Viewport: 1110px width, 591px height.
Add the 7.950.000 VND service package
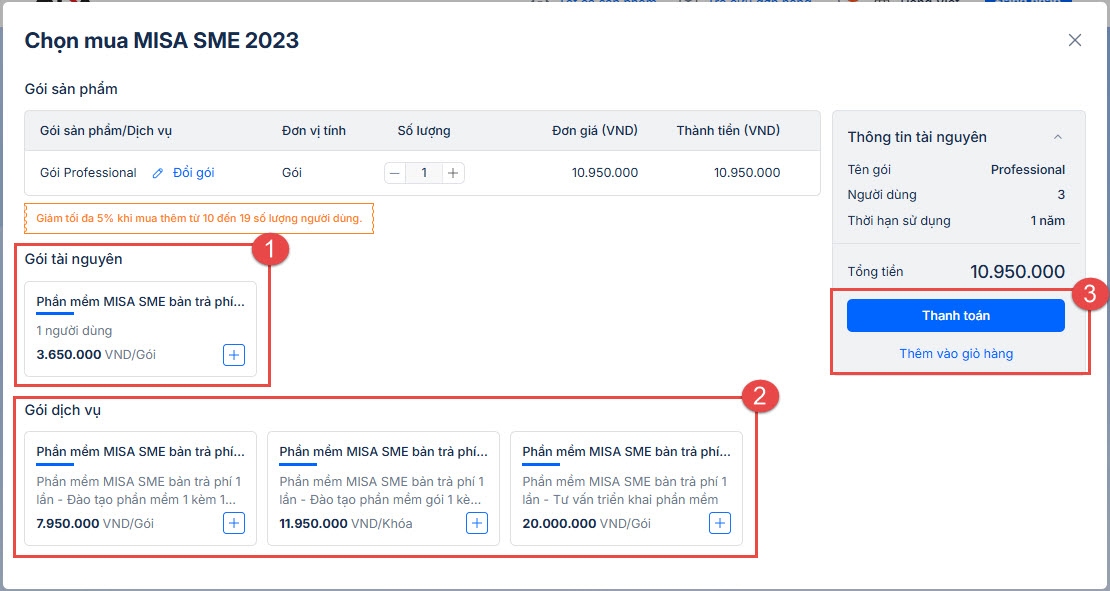[x=234, y=523]
